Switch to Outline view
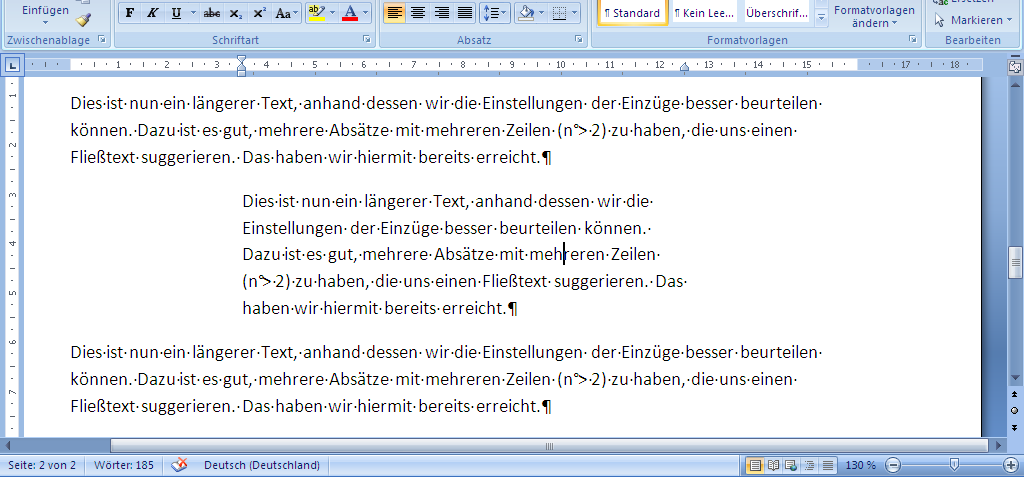1026x477 pixels. [809, 465]
